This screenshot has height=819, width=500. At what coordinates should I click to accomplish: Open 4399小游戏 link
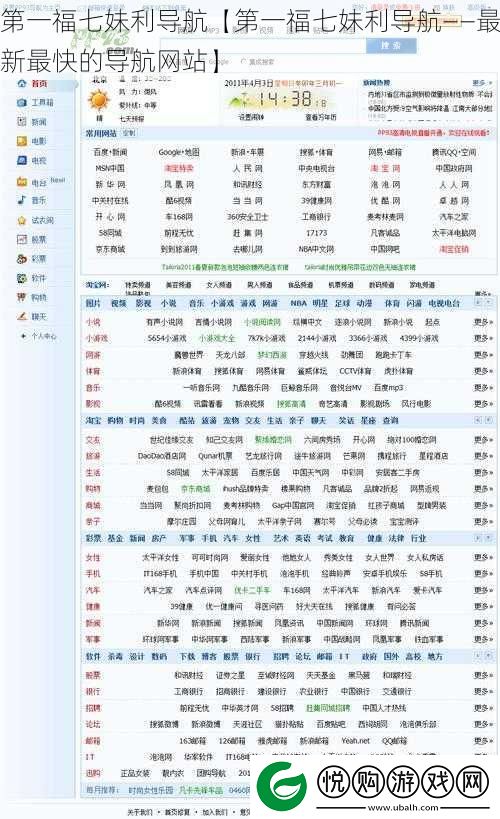click(x=419, y=338)
